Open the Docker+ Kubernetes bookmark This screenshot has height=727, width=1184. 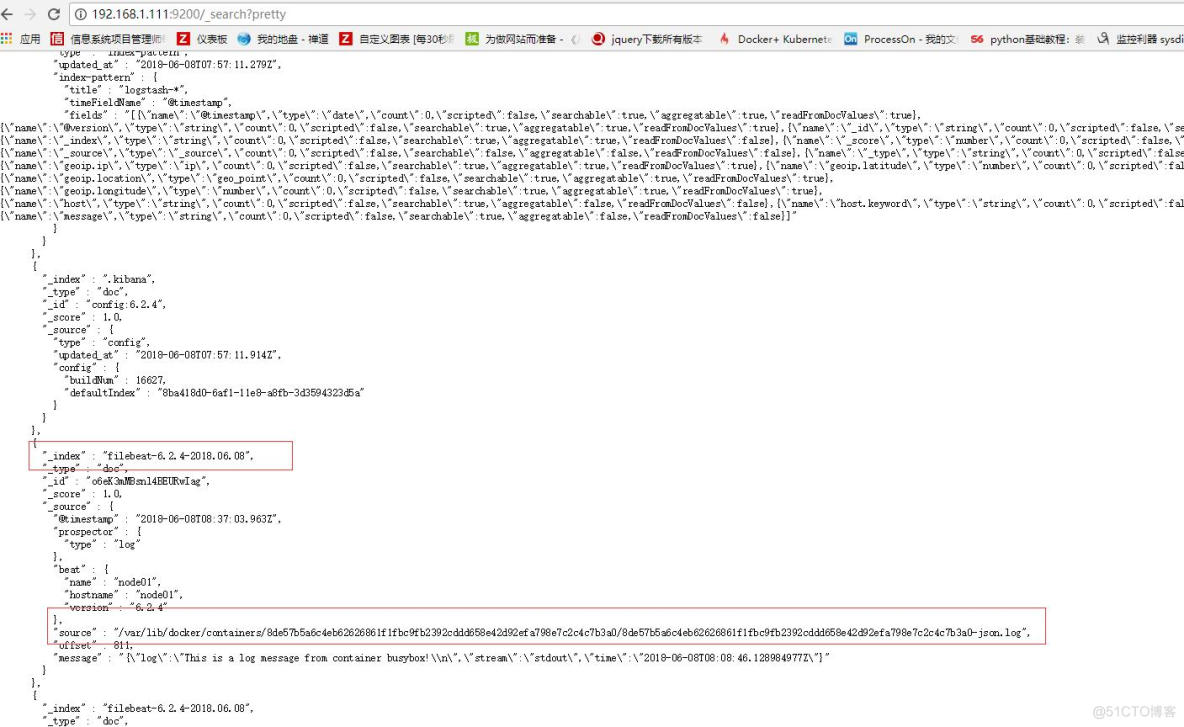pos(775,39)
